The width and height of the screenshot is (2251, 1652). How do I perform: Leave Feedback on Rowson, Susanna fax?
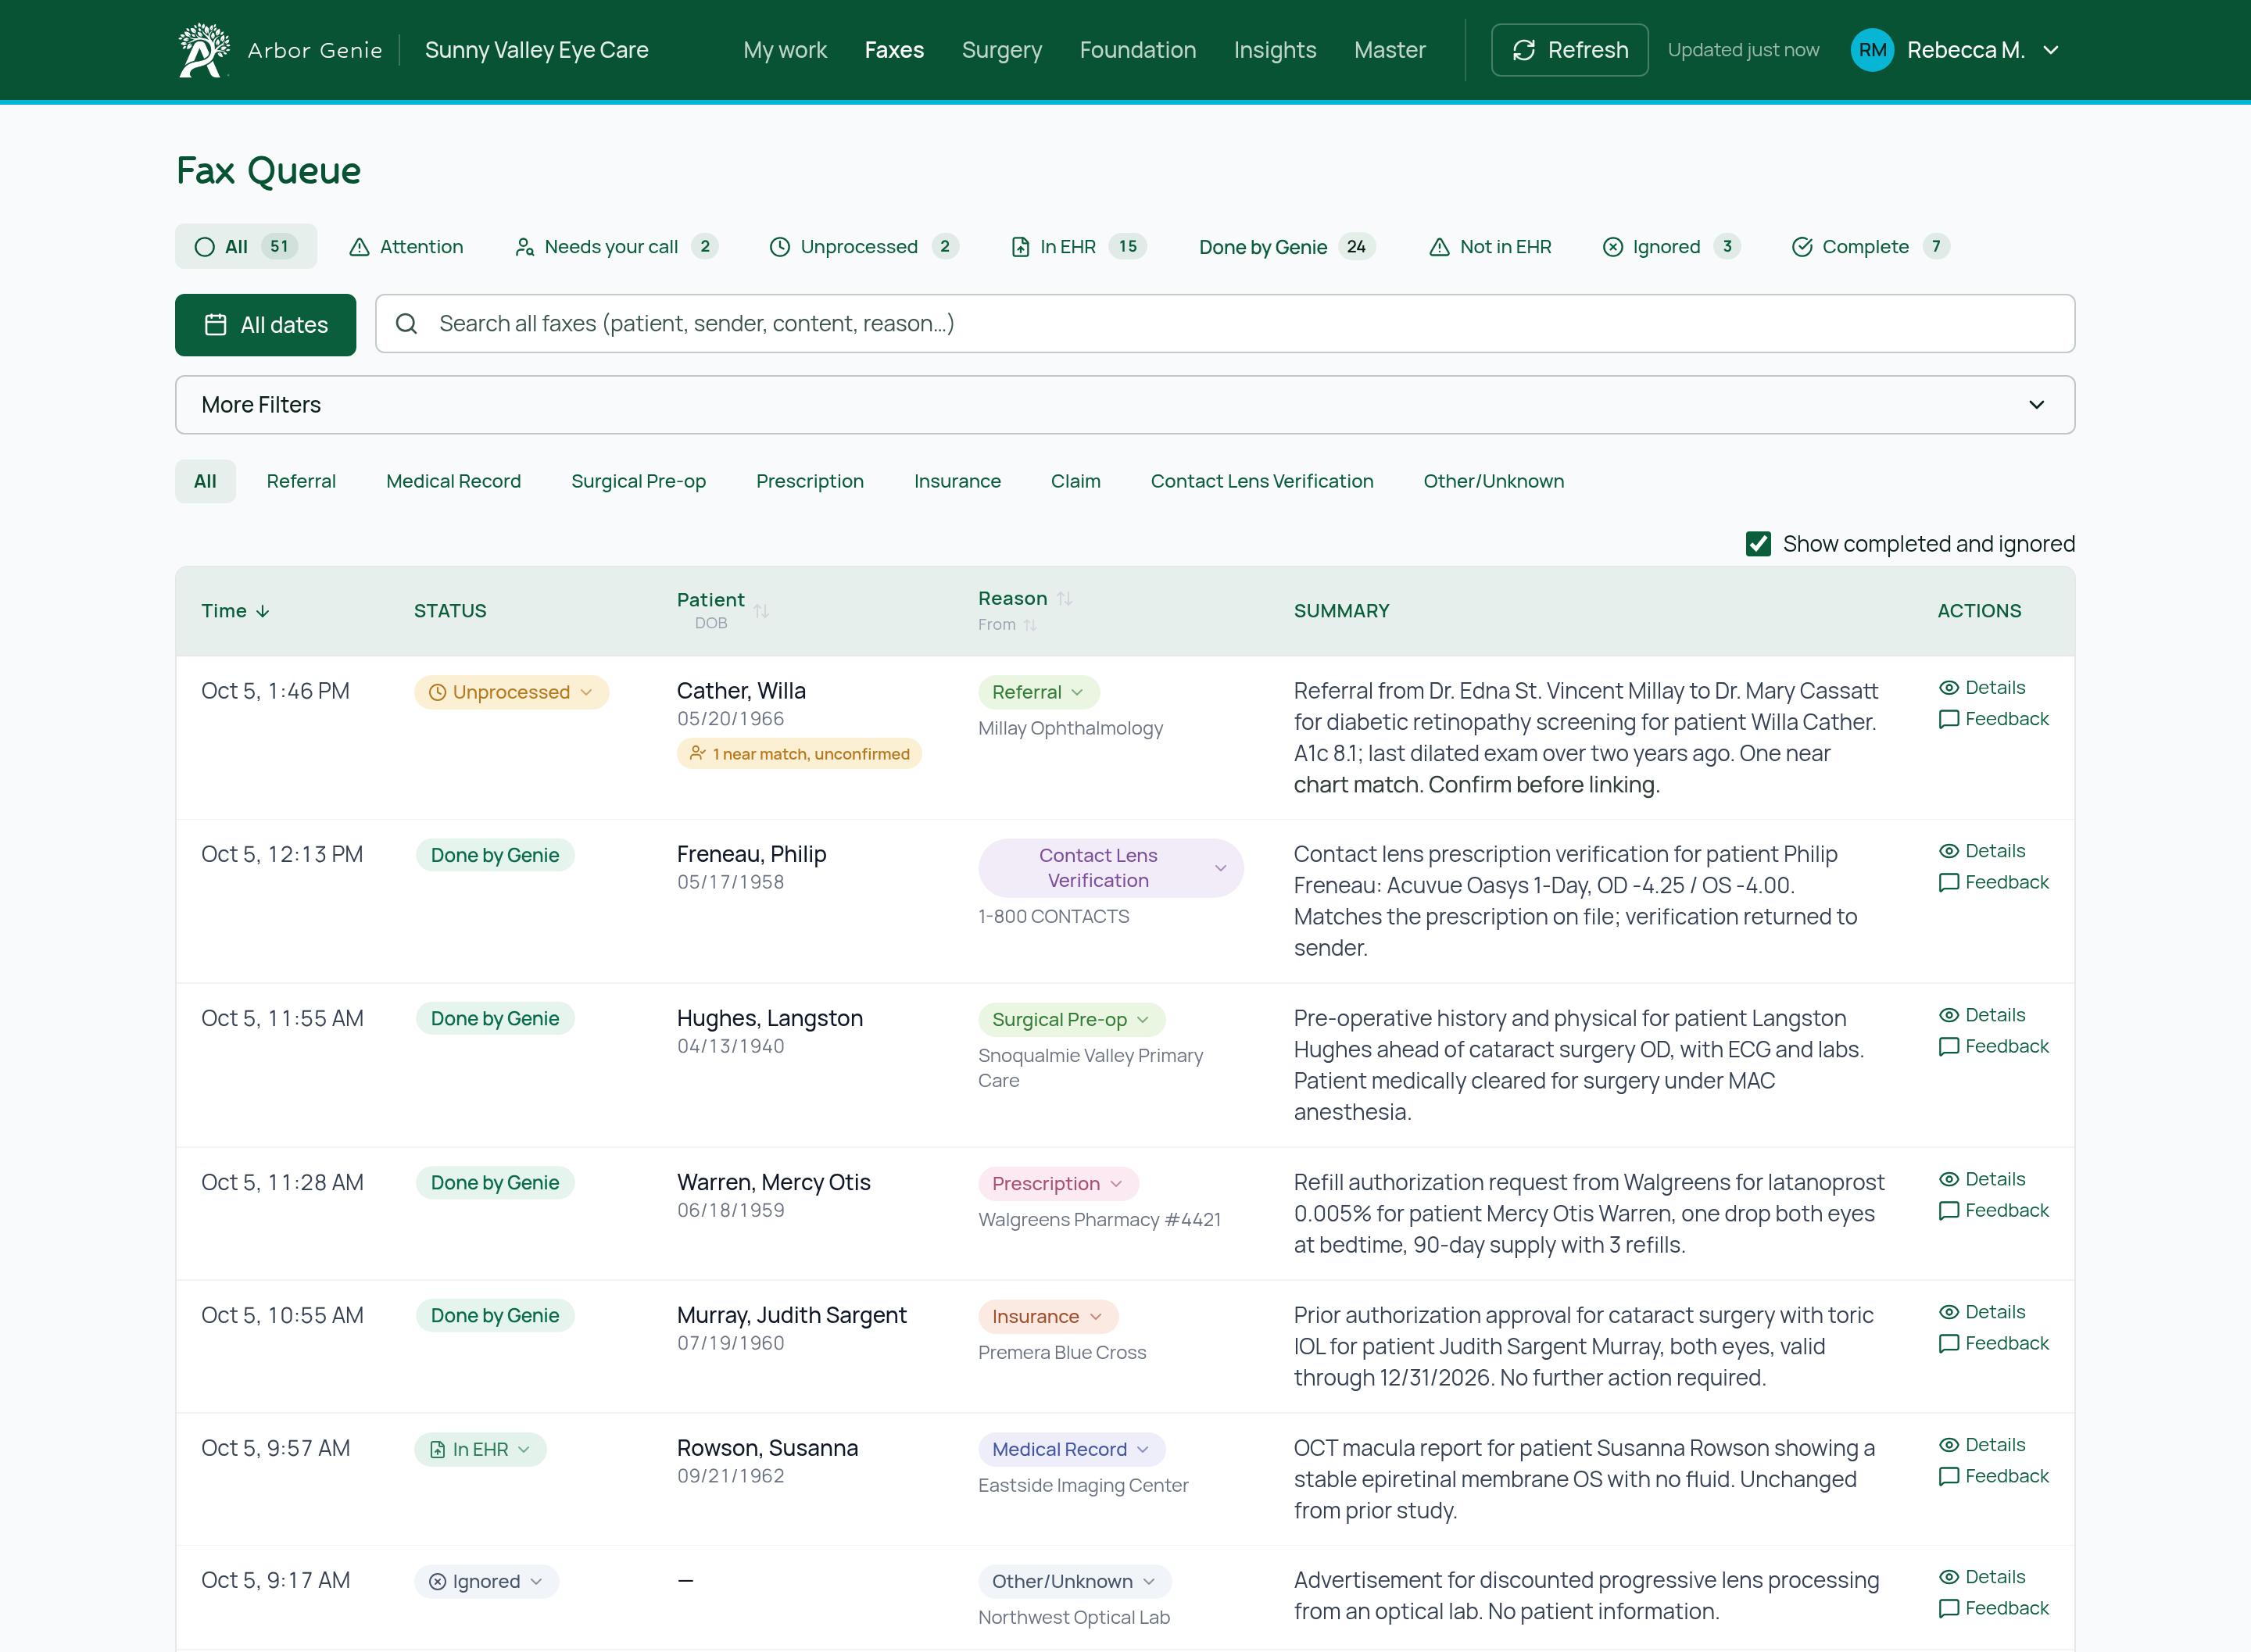(1993, 1476)
